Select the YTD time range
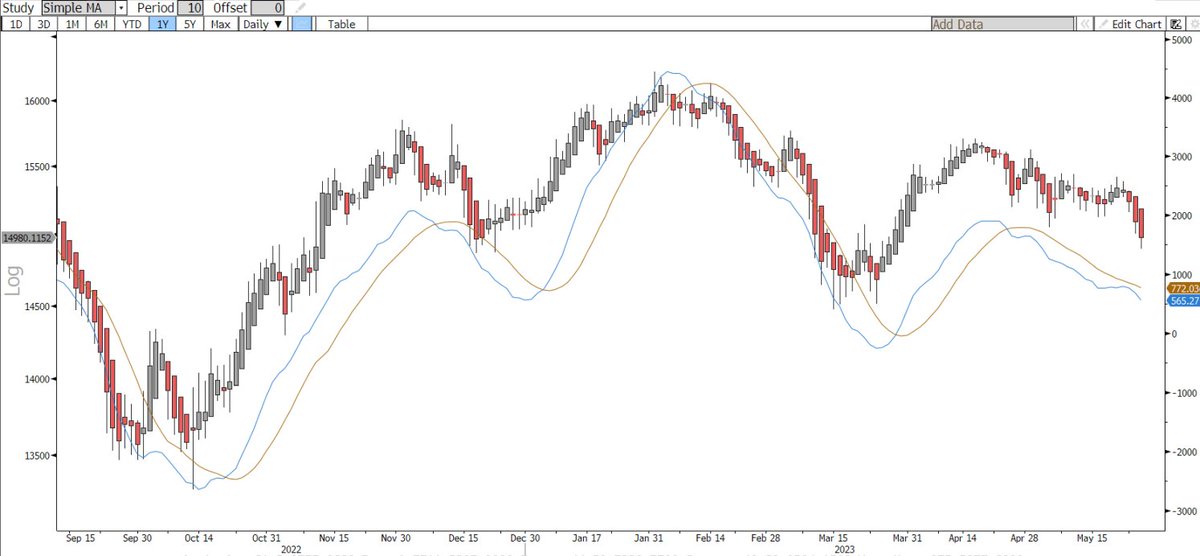 click(131, 23)
